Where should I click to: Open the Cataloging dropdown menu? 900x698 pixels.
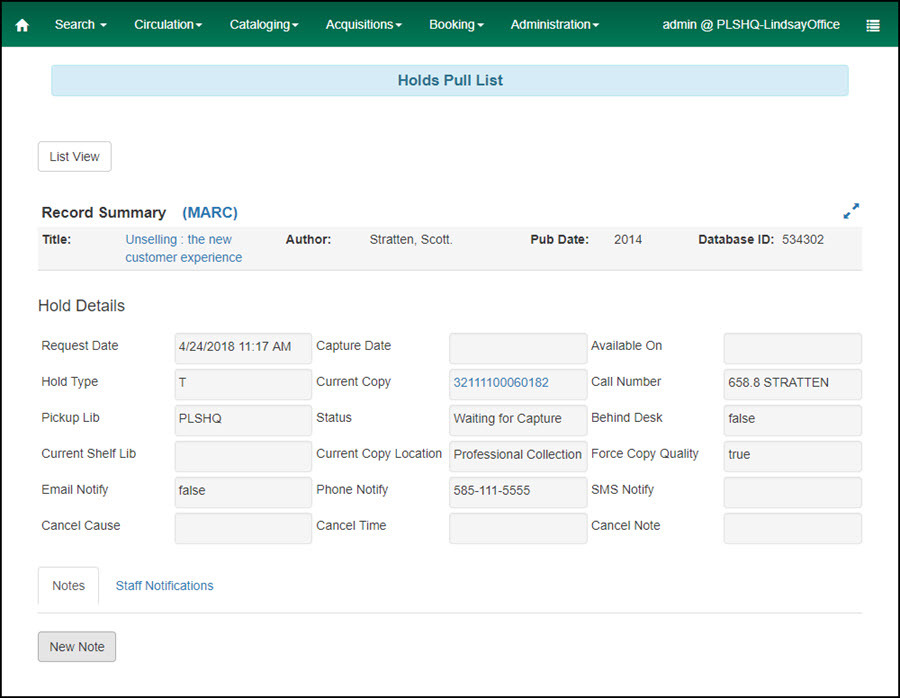tap(263, 25)
